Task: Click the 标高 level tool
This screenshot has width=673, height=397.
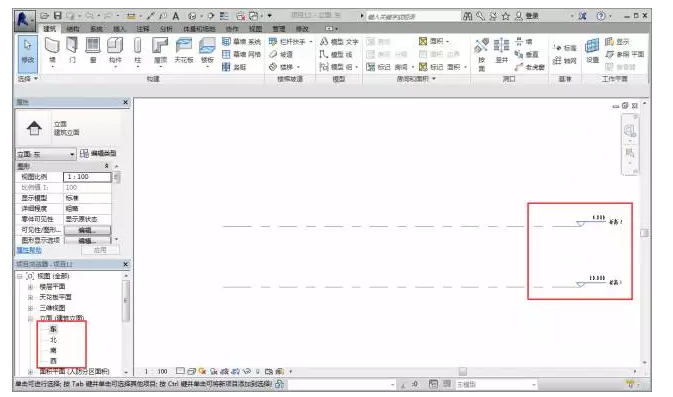Action: (564, 48)
